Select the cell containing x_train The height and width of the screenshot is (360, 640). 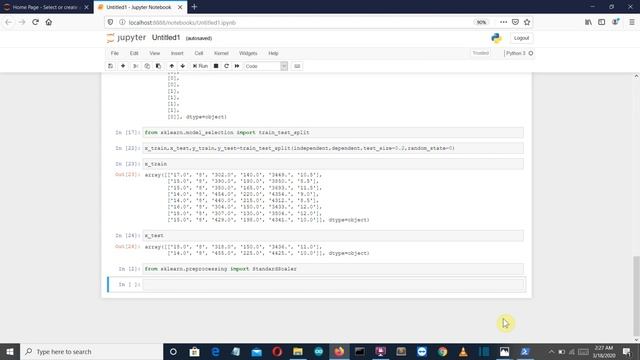333,164
